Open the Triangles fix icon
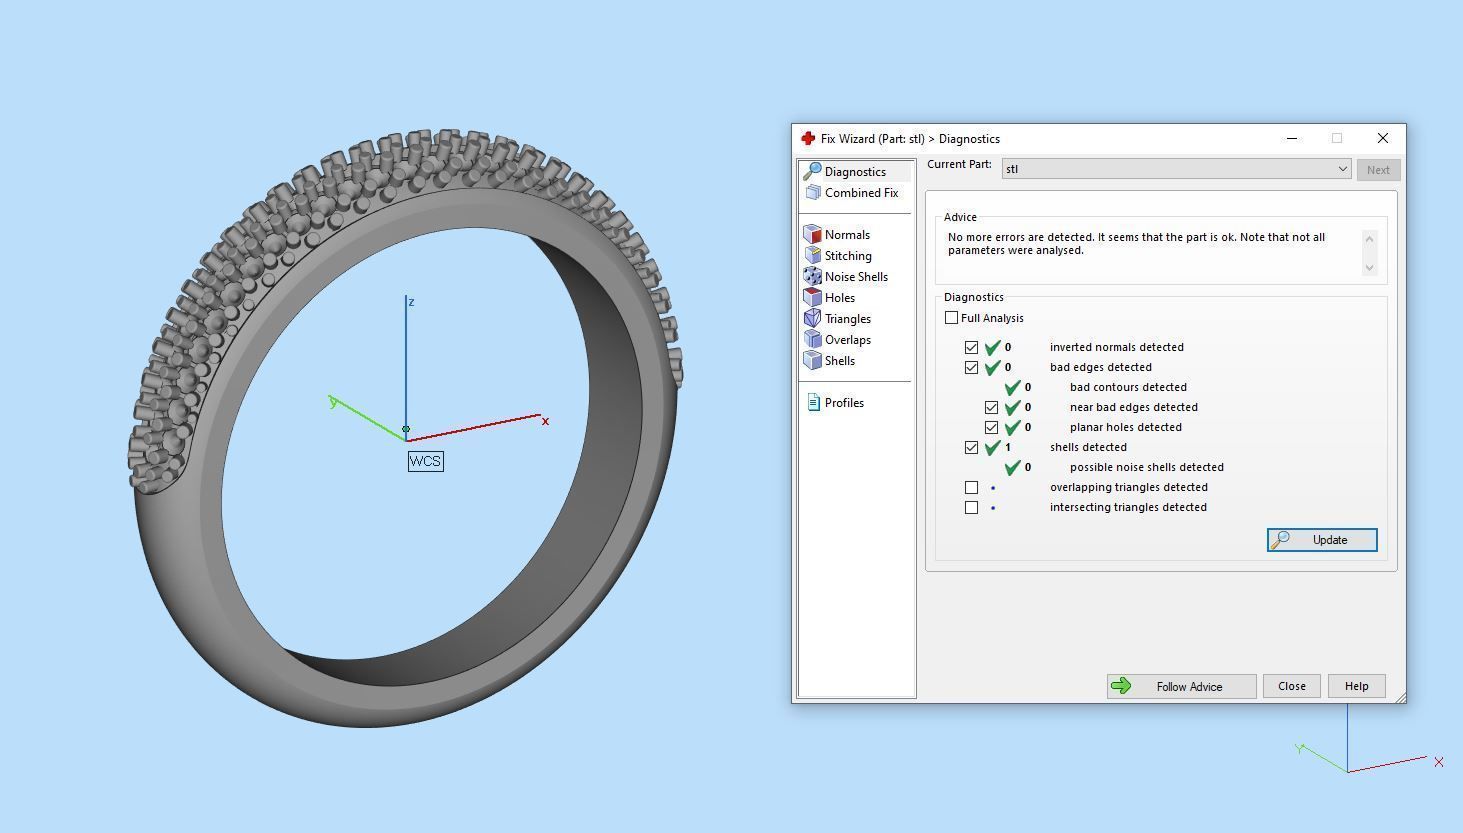Screen dimensions: 1463x833 812,319
